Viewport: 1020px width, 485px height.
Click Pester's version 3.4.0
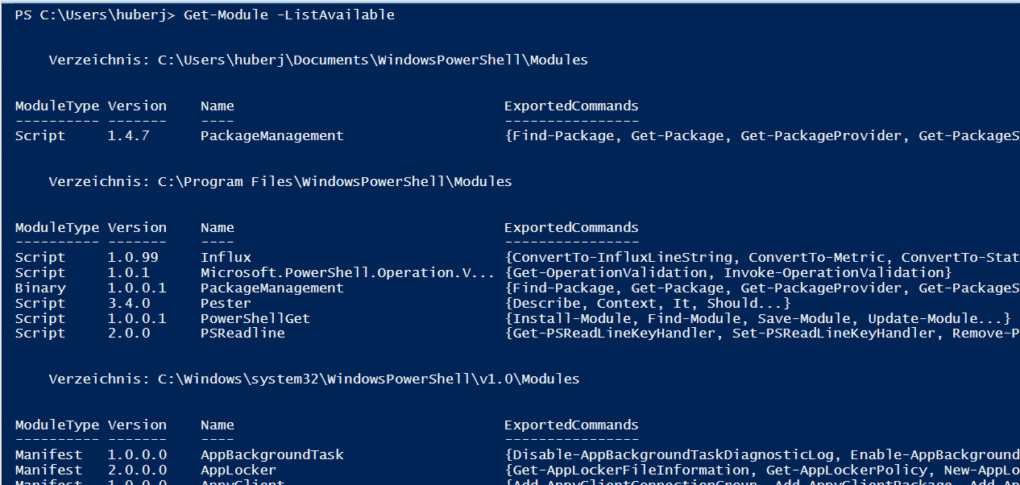(129, 303)
